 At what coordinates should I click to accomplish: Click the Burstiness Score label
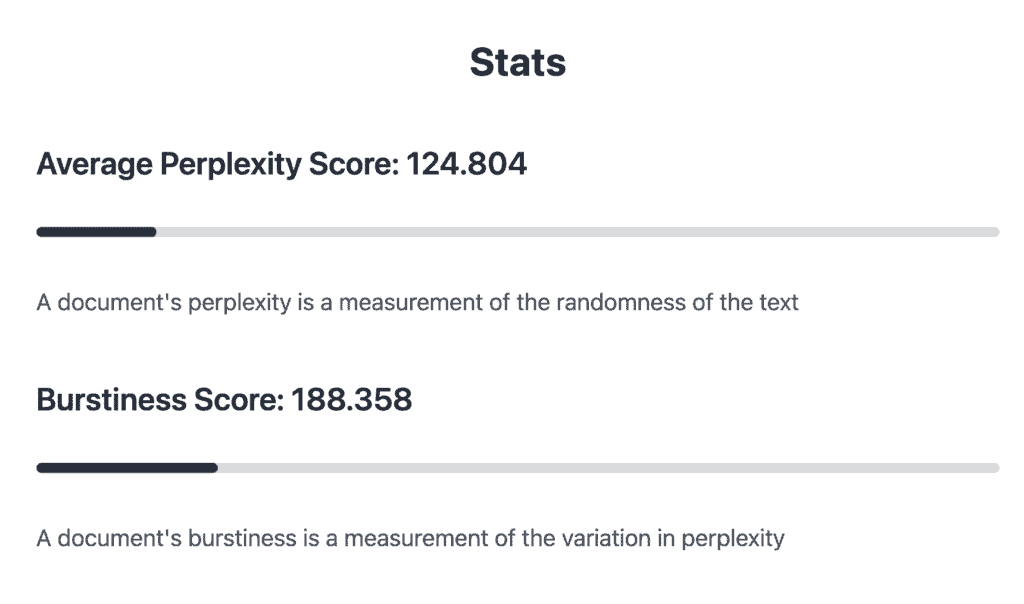(x=158, y=400)
